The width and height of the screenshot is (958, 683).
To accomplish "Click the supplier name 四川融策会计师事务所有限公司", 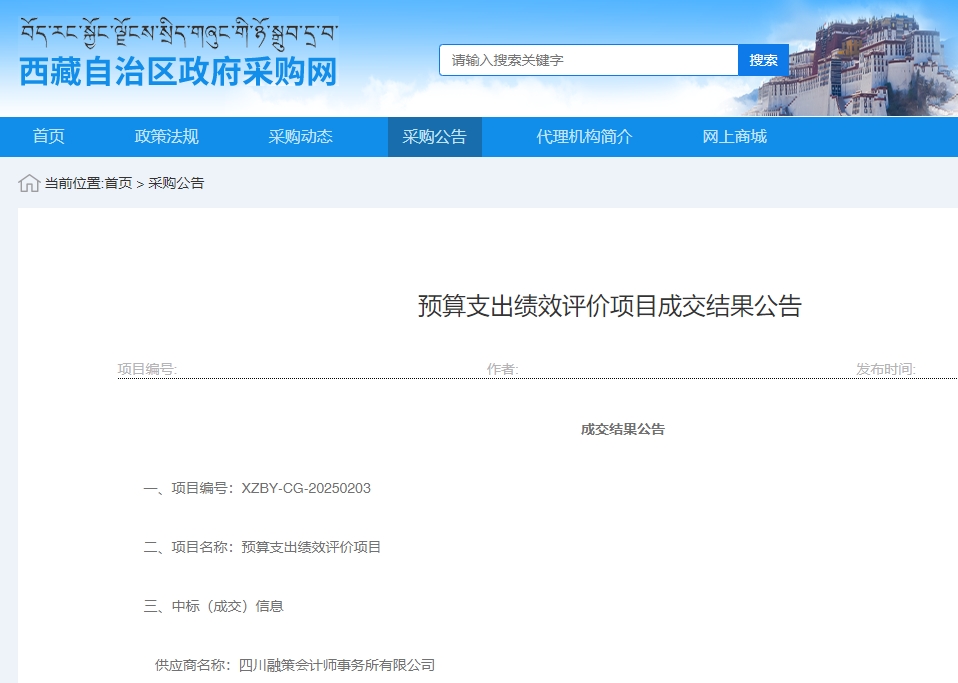I will point(337,665).
